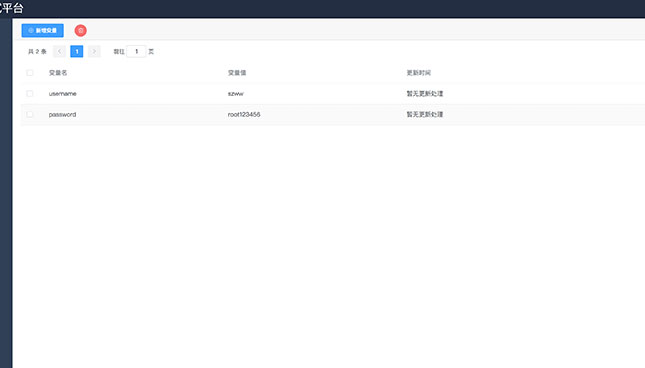Toggle the select-all header checkbox
The height and width of the screenshot is (368, 645).
coord(30,73)
